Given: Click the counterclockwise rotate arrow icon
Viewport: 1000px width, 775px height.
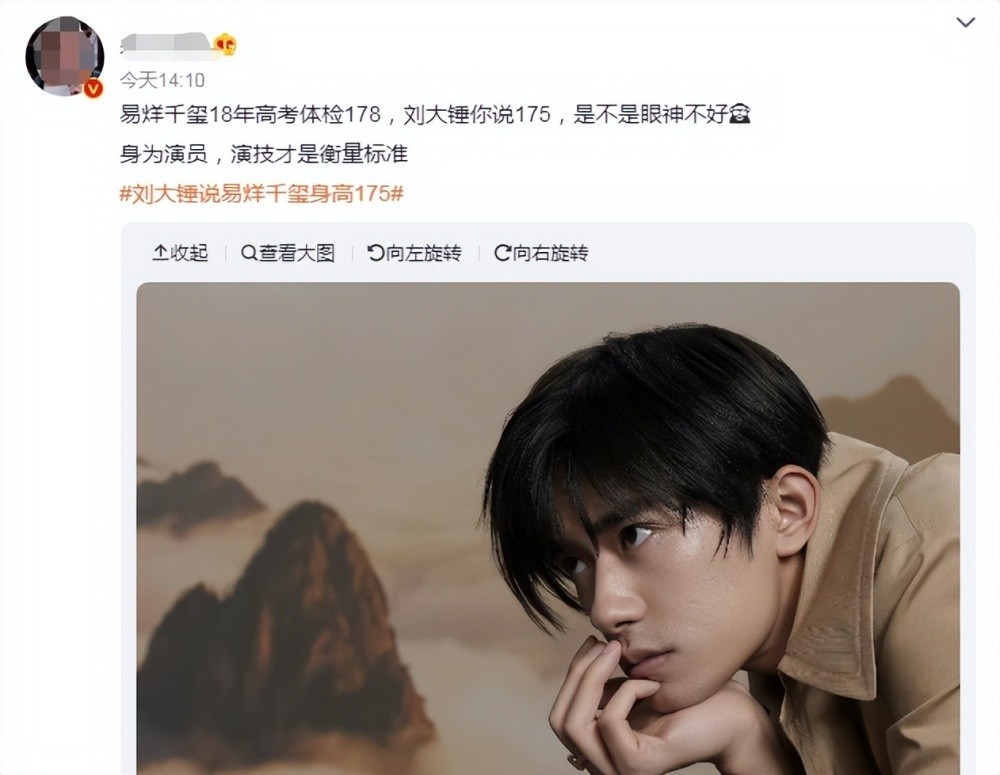Looking at the screenshot, I should click(376, 253).
